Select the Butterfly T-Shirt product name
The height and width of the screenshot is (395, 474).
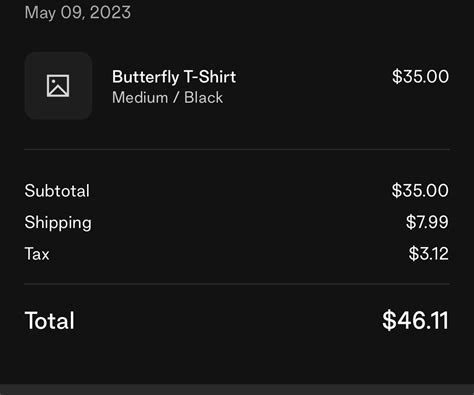pyautogui.click(x=174, y=77)
